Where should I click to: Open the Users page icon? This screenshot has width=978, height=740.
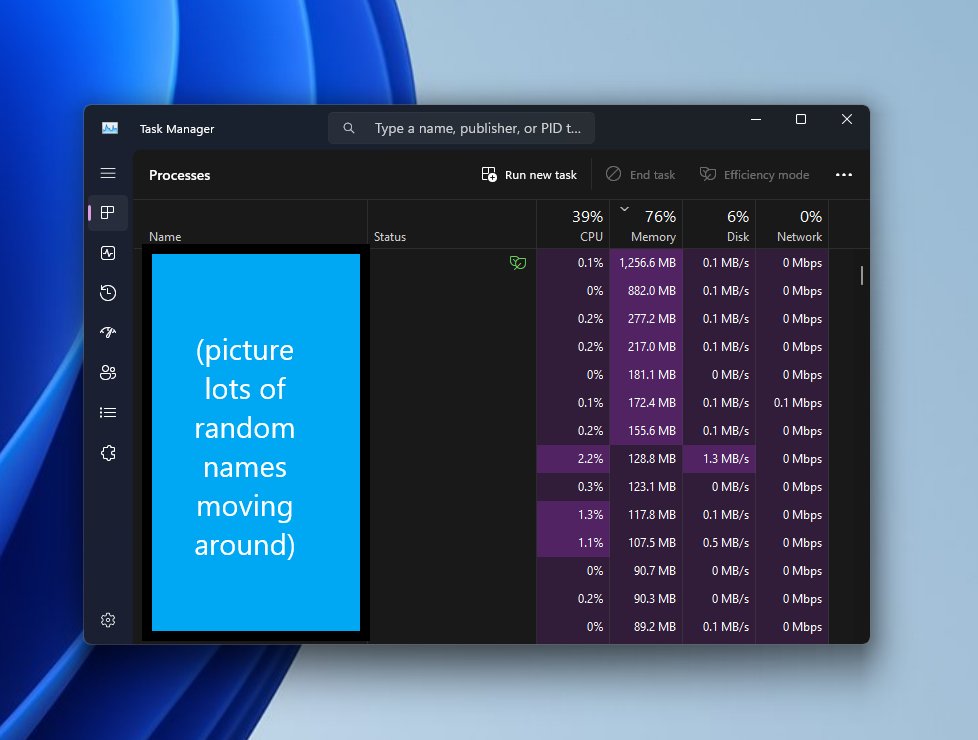pos(108,372)
